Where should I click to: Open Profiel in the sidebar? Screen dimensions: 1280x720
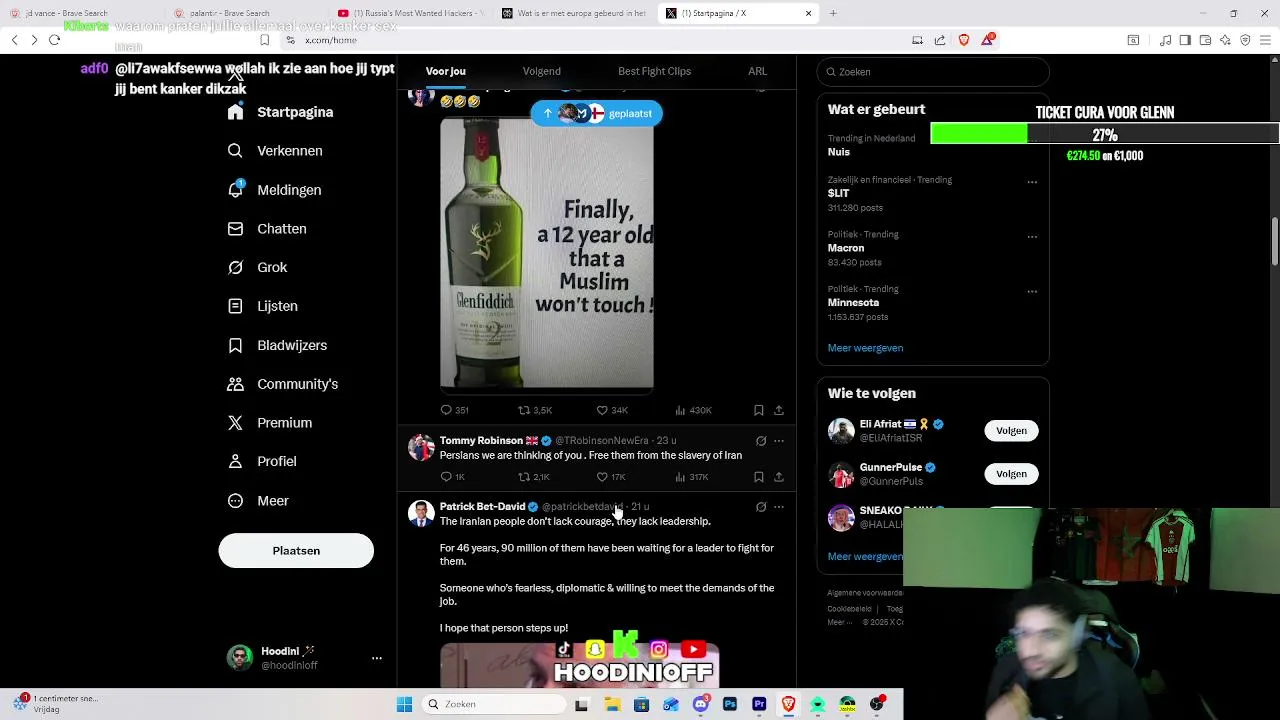click(262, 462)
